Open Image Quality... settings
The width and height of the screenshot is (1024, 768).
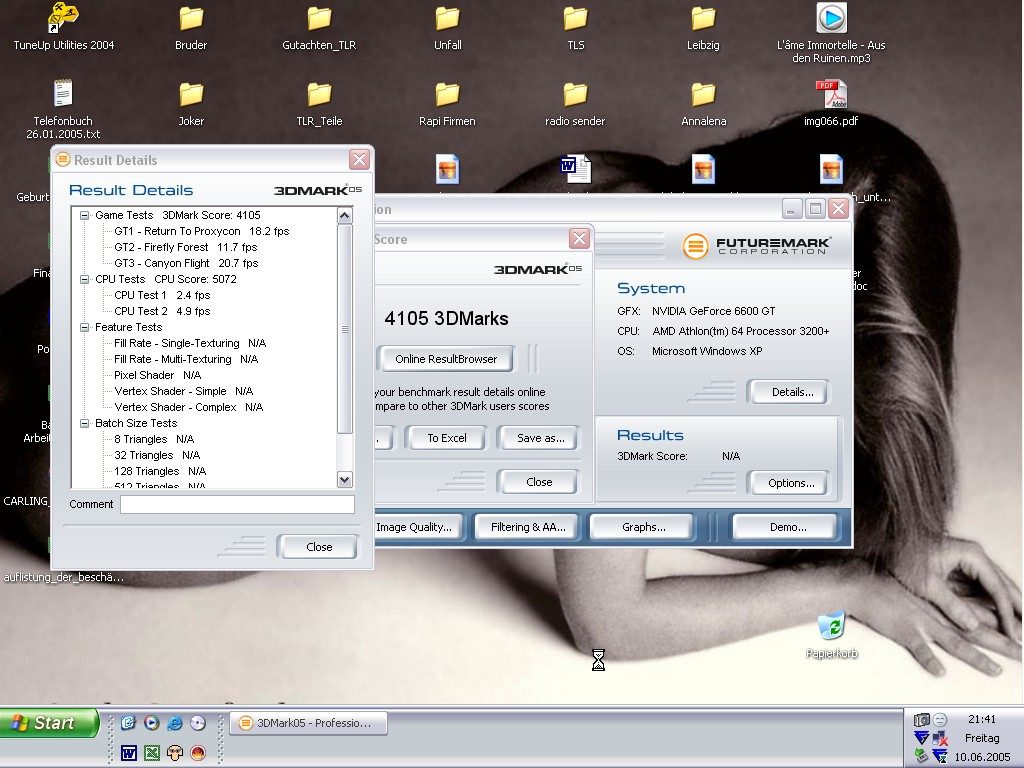click(418, 527)
